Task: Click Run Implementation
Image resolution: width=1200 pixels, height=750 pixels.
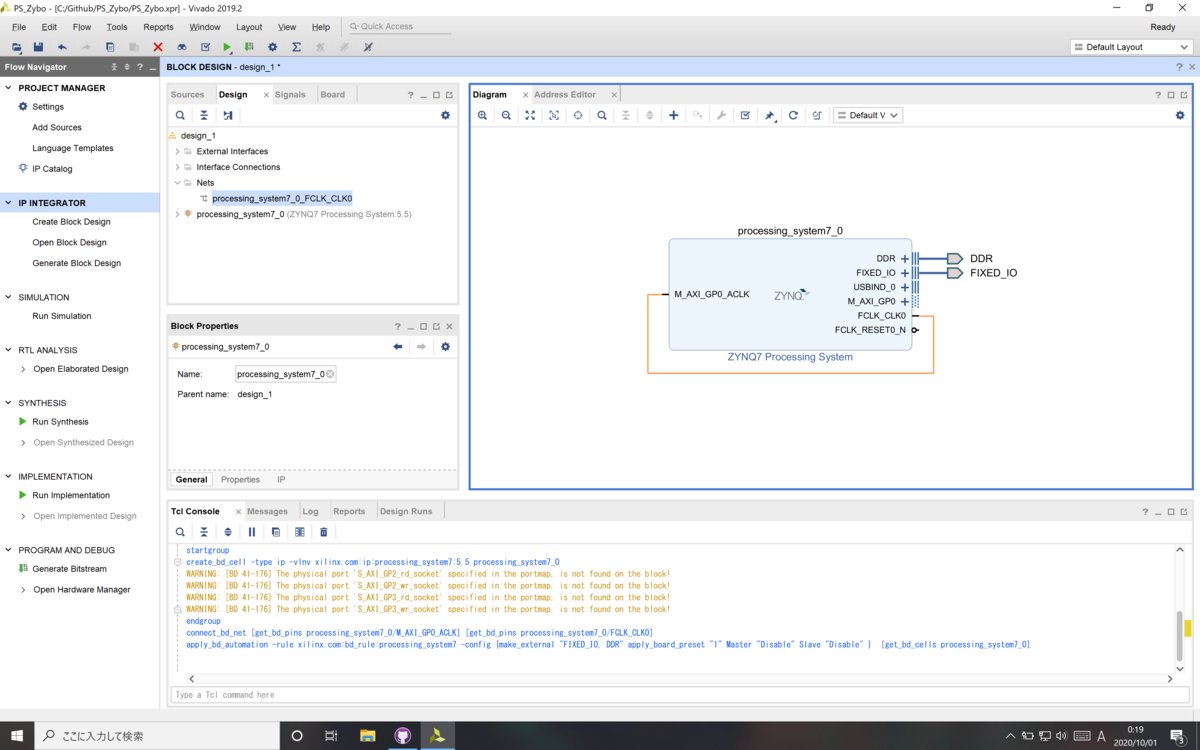Action: pyautogui.click(x=71, y=495)
